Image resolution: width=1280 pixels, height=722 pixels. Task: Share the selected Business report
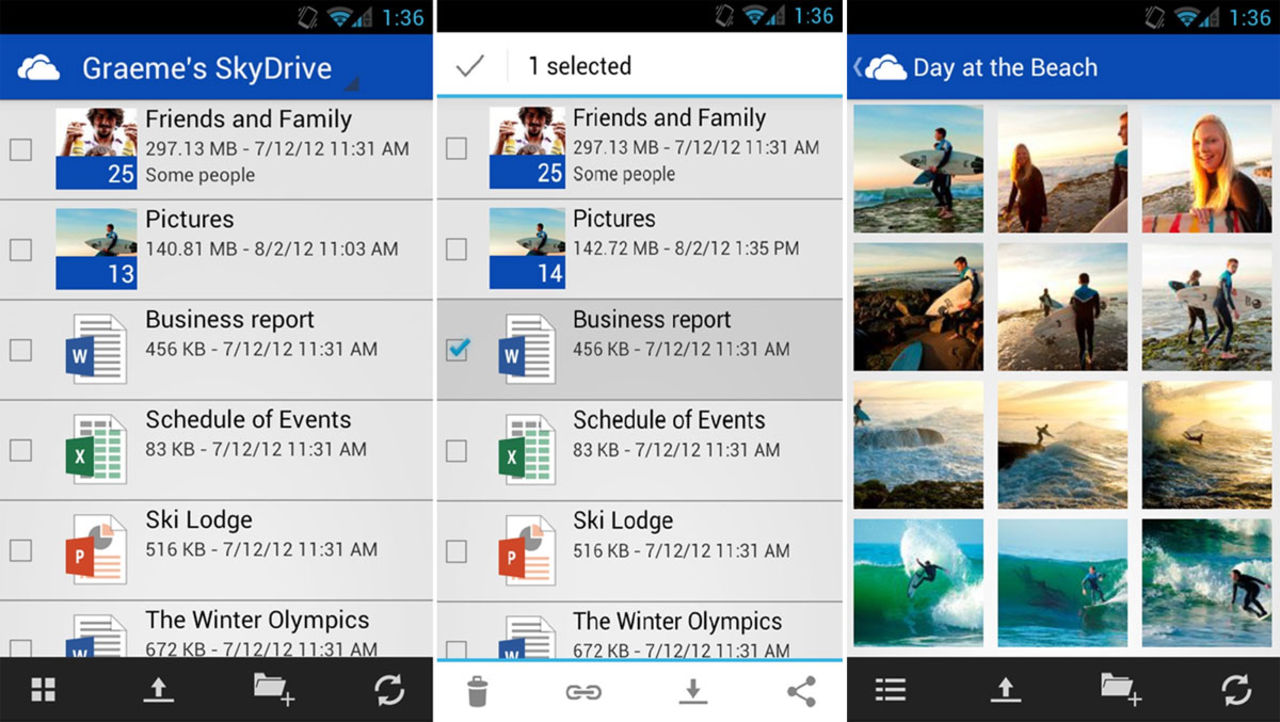coord(800,689)
